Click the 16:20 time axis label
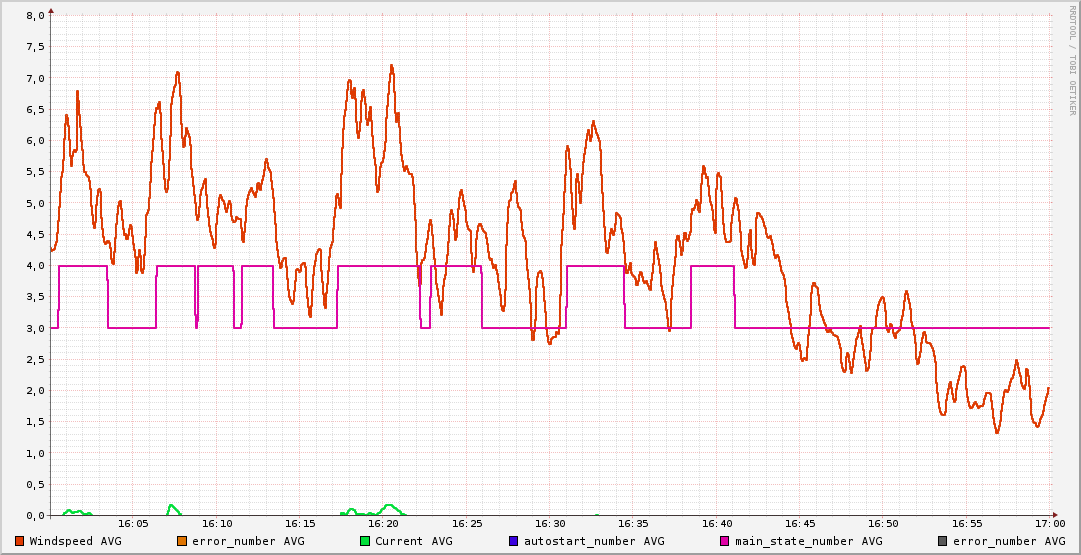The width and height of the screenshot is (1081, 555). [x=383, y=523]
